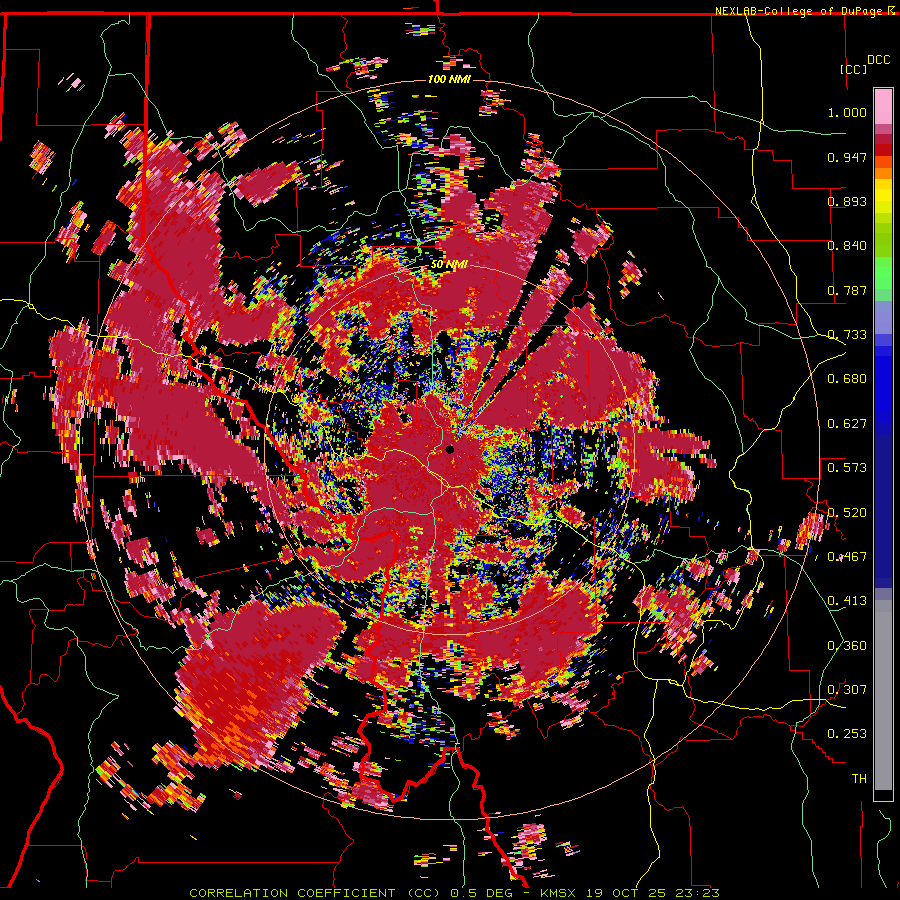900x900 pixels.
Task: Click the 23:23 timestamp in the caption
Action: (x=699, y=893)
